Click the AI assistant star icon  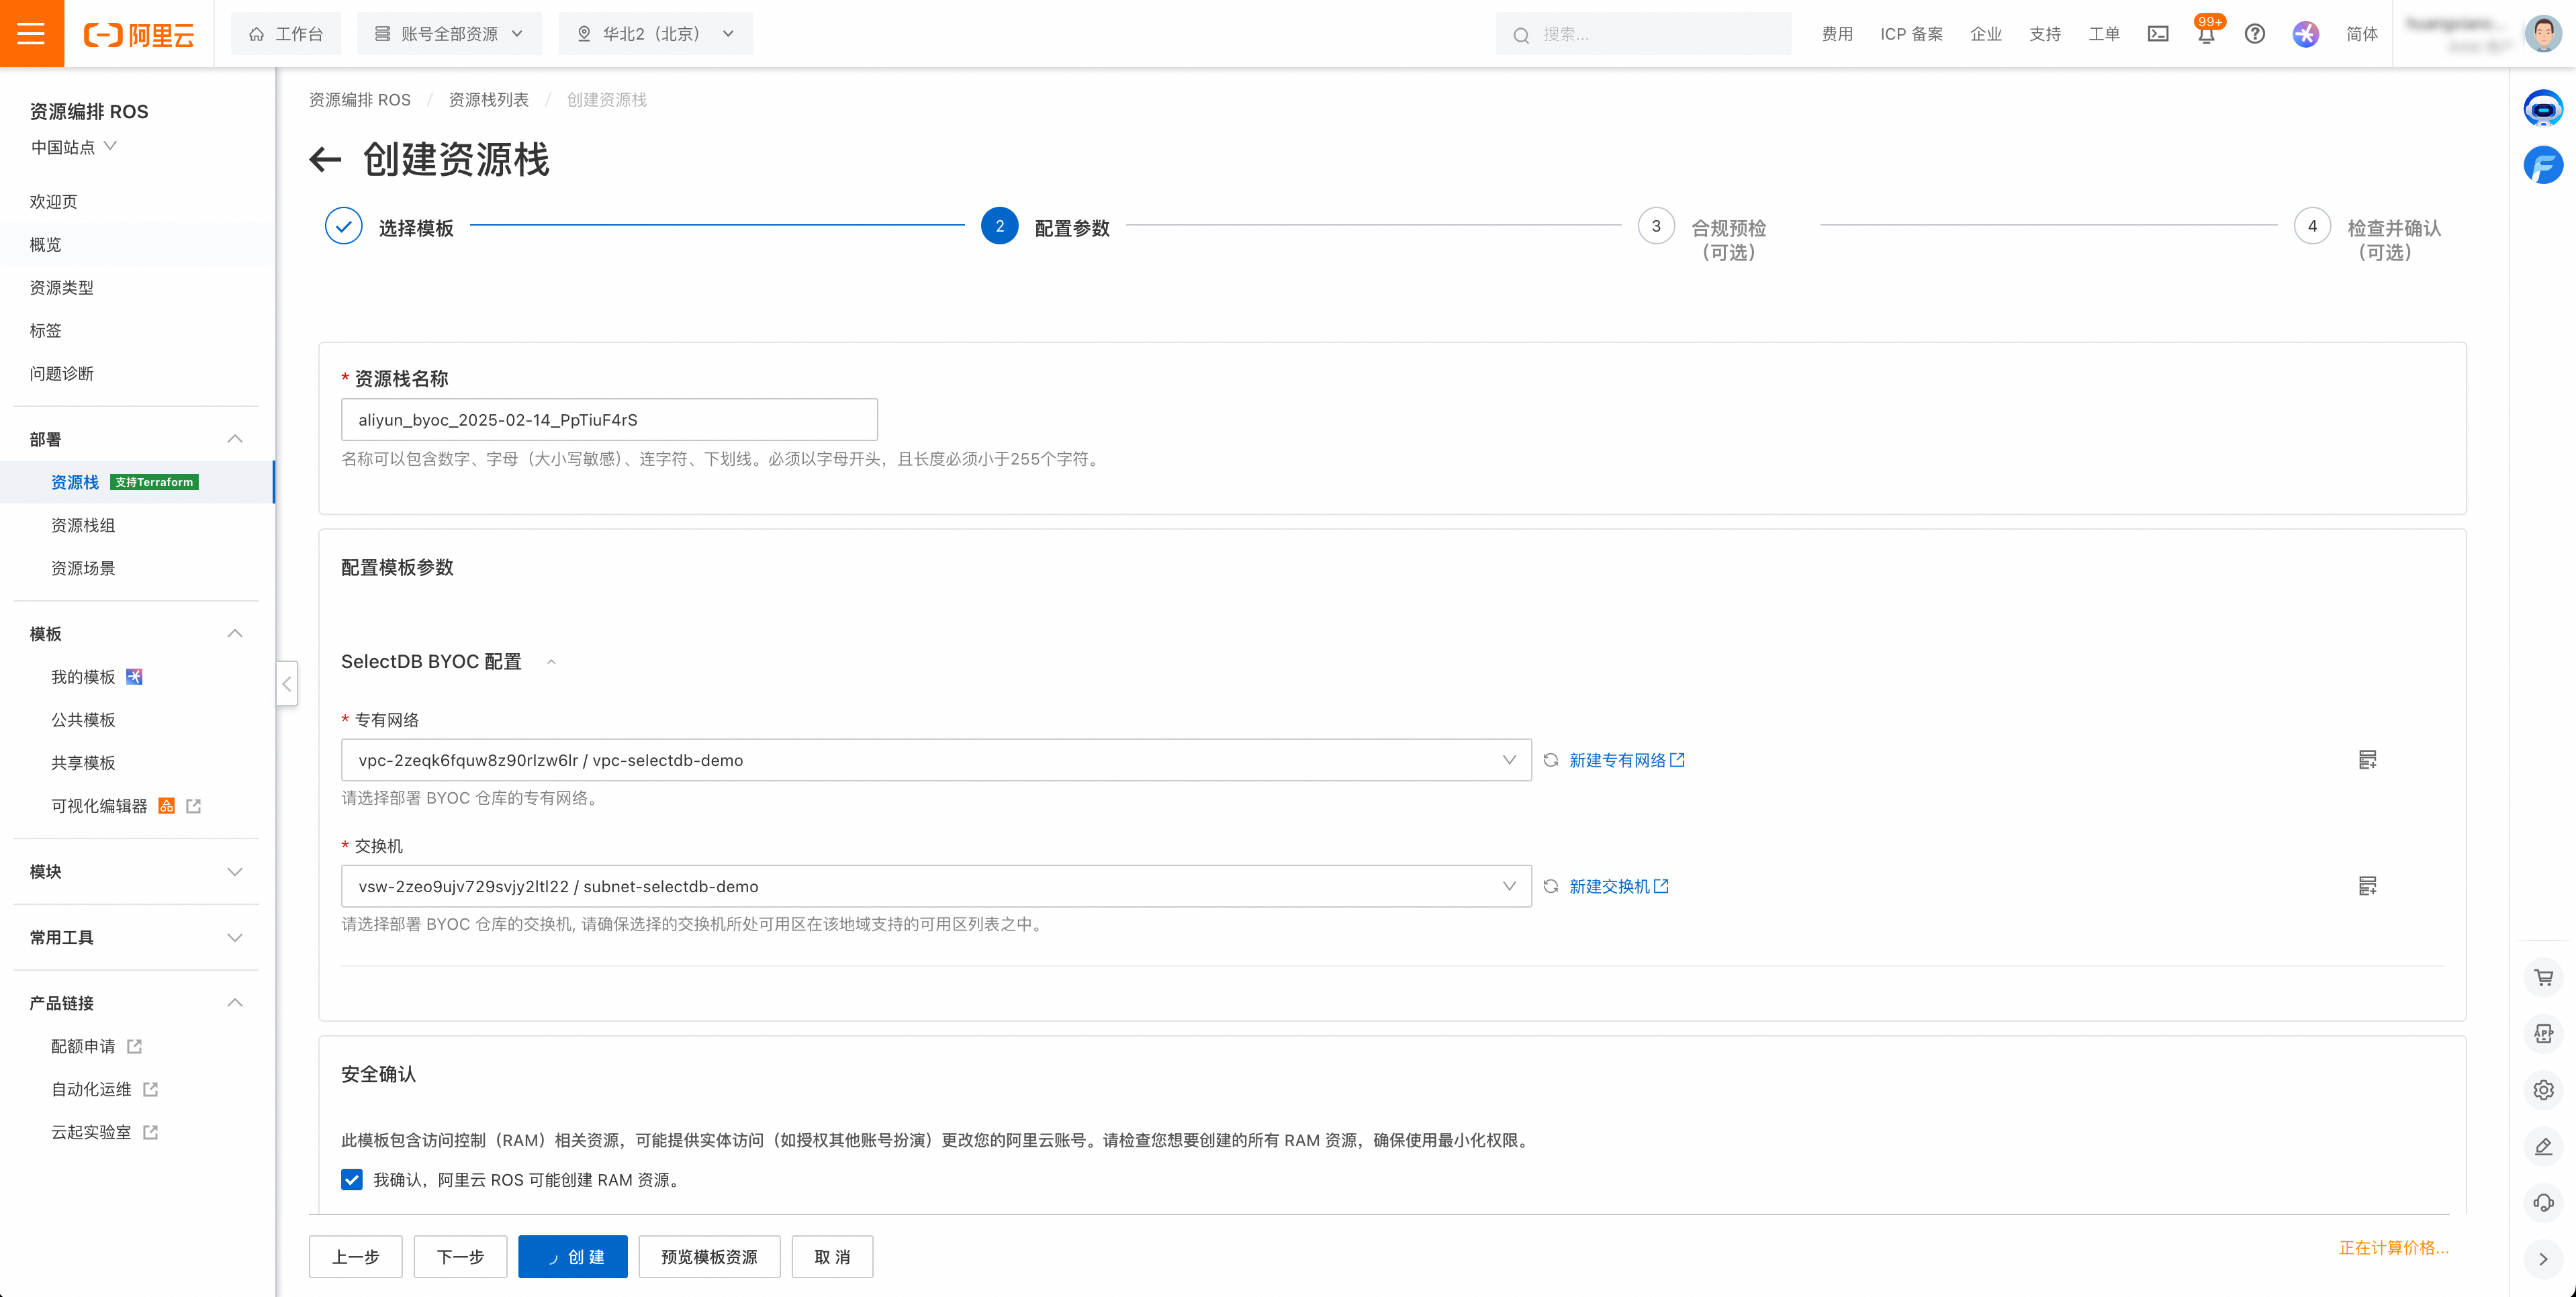click(2305, 34)
